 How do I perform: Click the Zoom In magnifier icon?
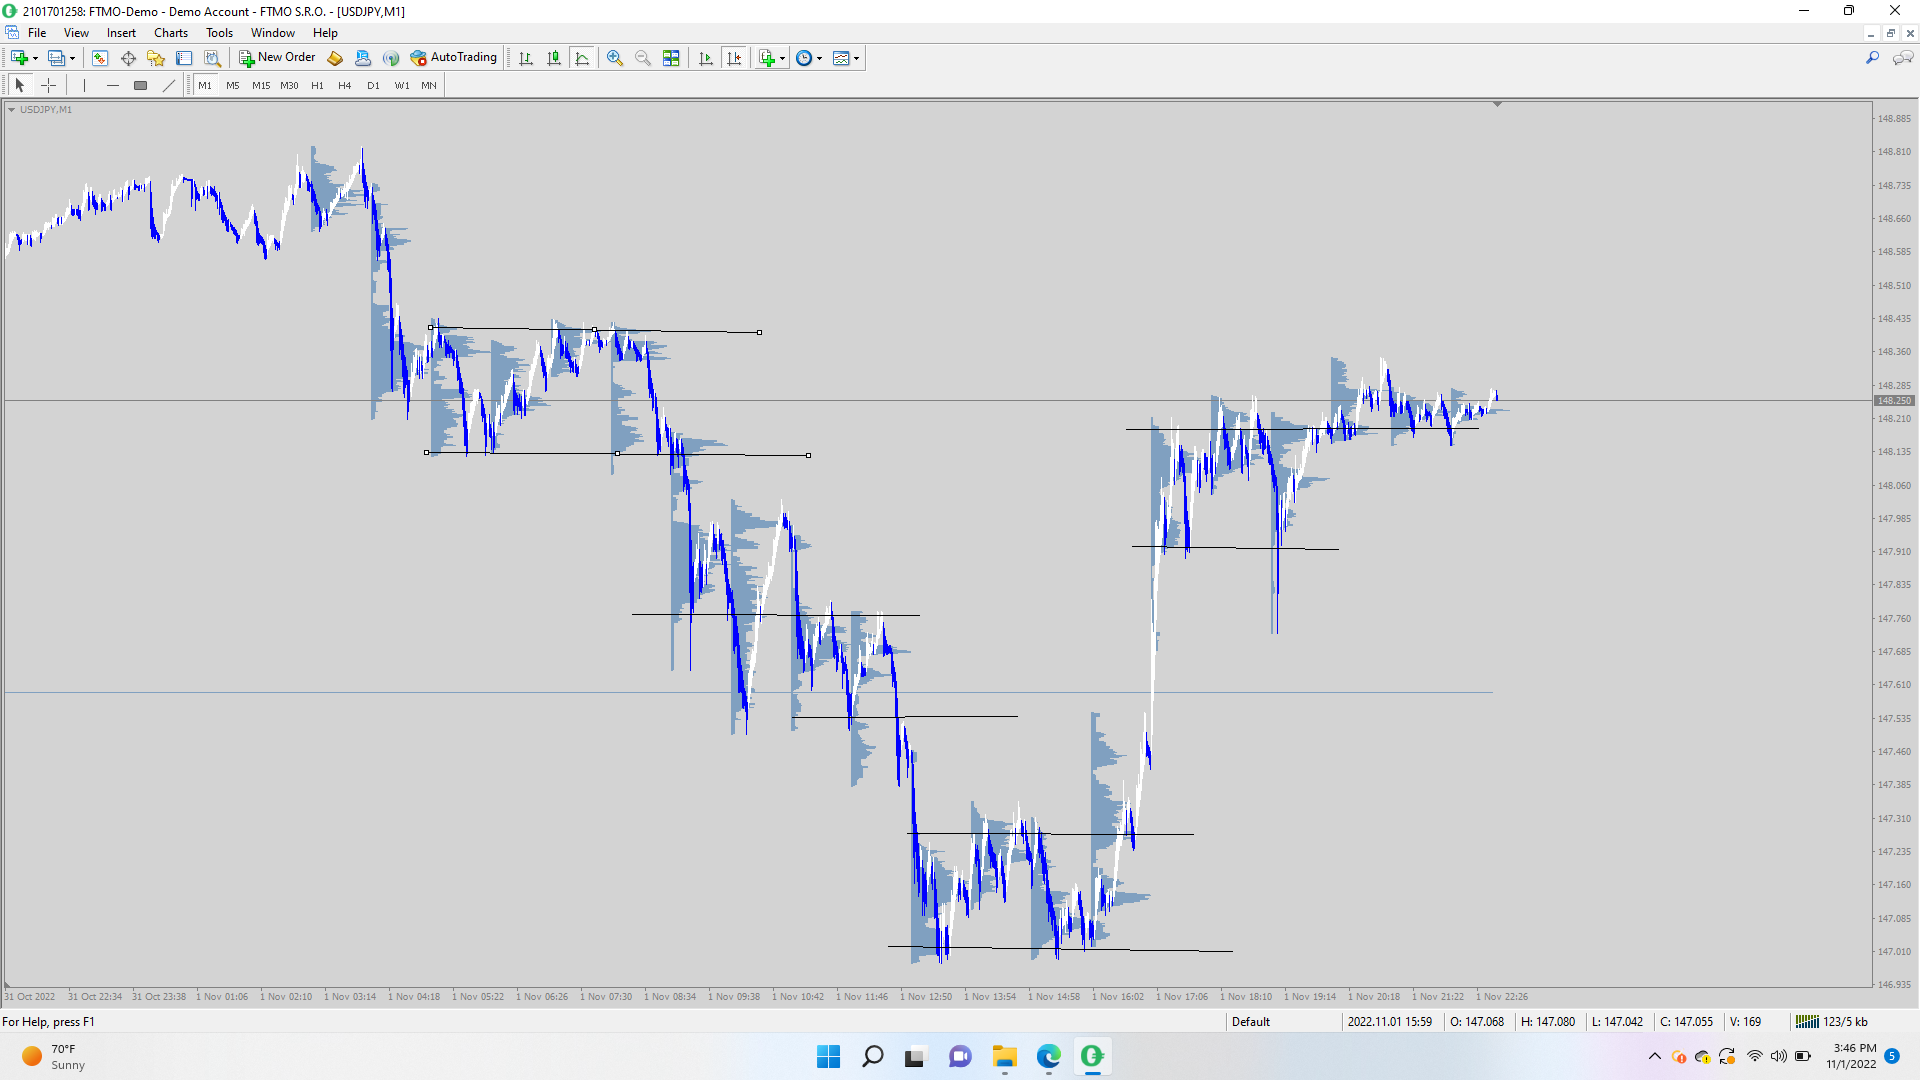615,58
